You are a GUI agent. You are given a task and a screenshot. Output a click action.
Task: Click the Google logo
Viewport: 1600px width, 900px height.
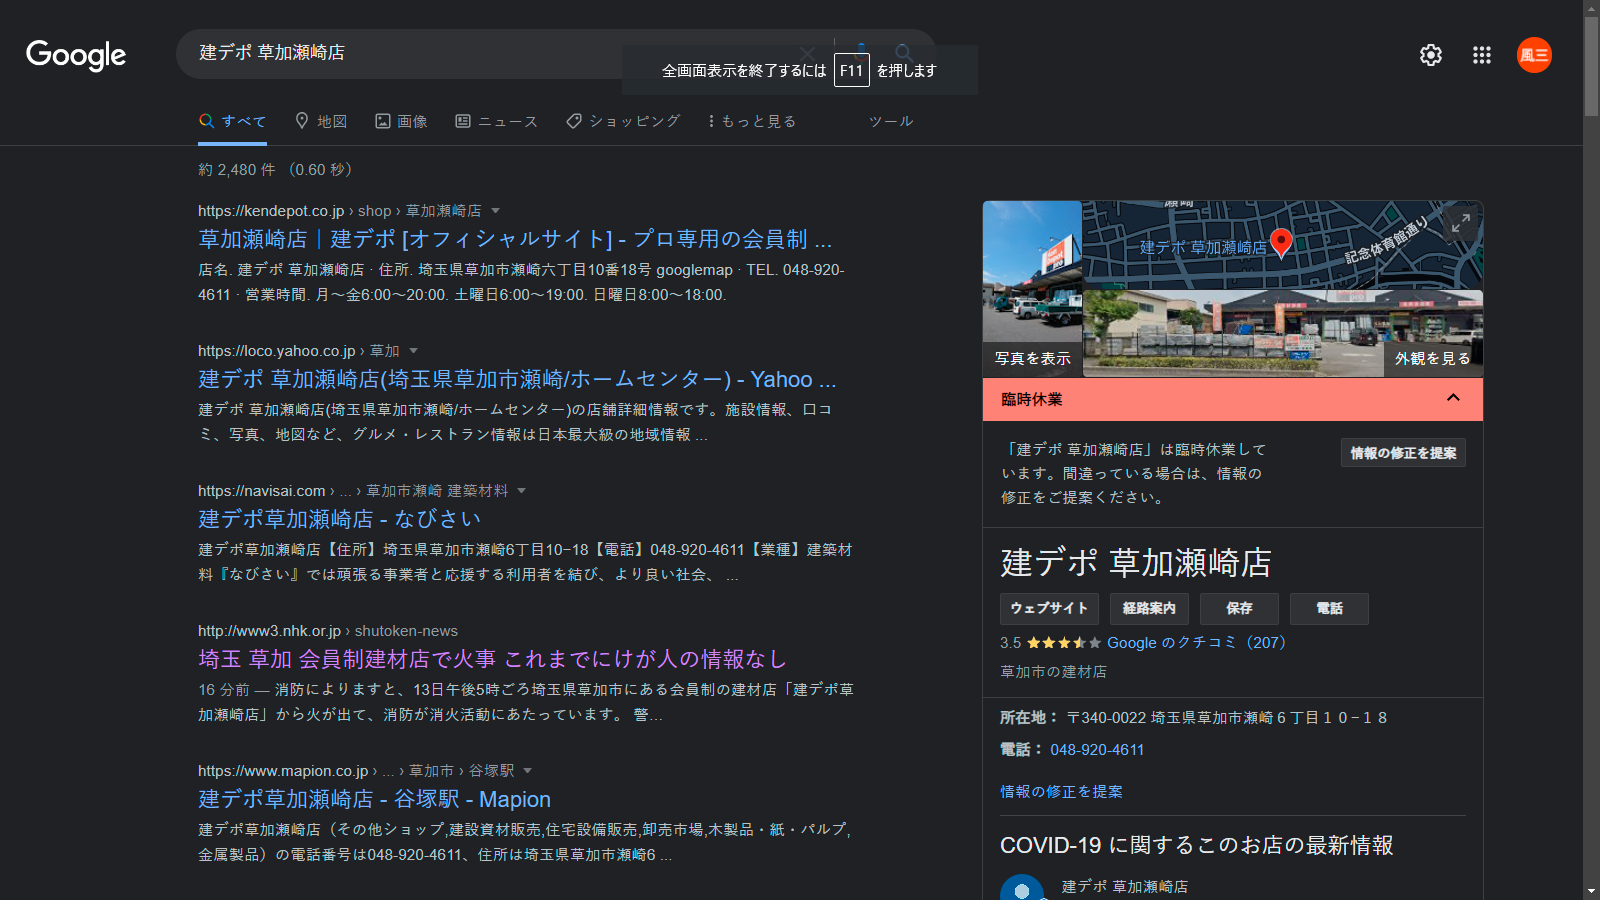point(76,55)
